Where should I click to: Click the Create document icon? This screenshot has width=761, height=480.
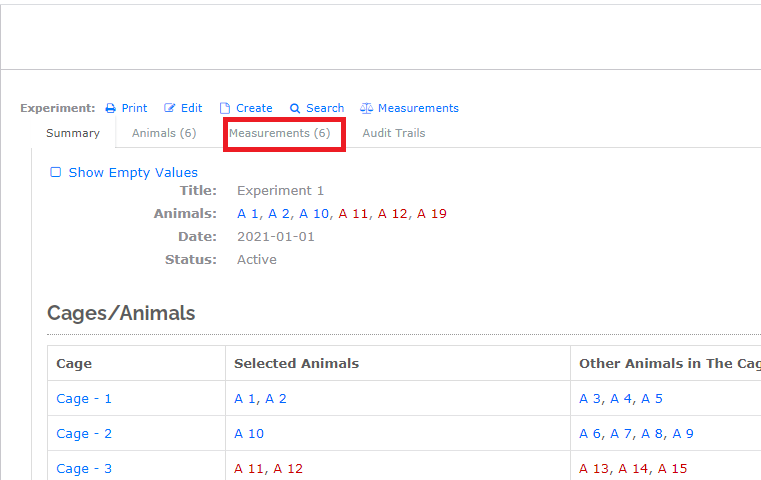225,108
